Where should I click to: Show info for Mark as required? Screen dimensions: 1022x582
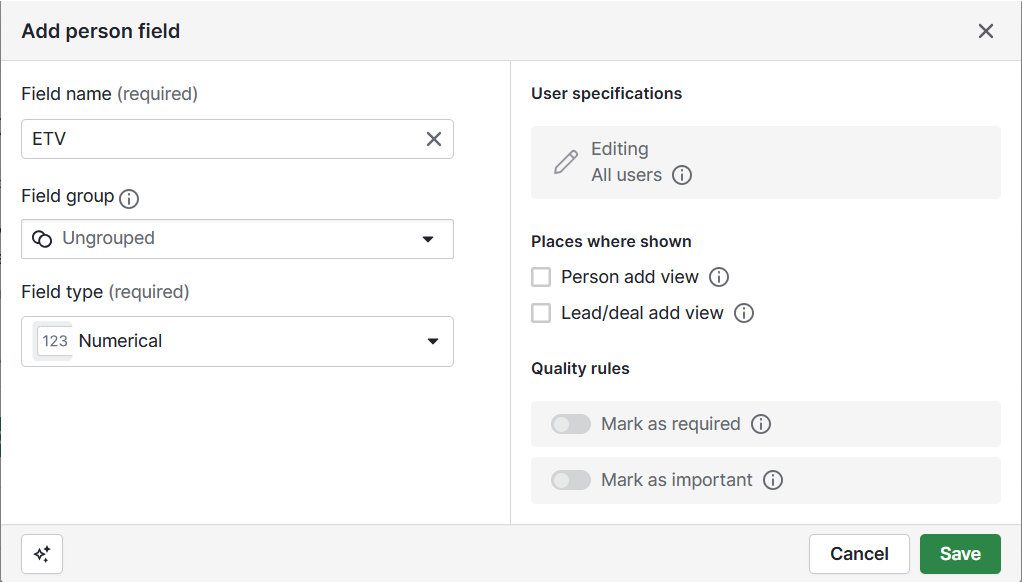tap(761, 424)
